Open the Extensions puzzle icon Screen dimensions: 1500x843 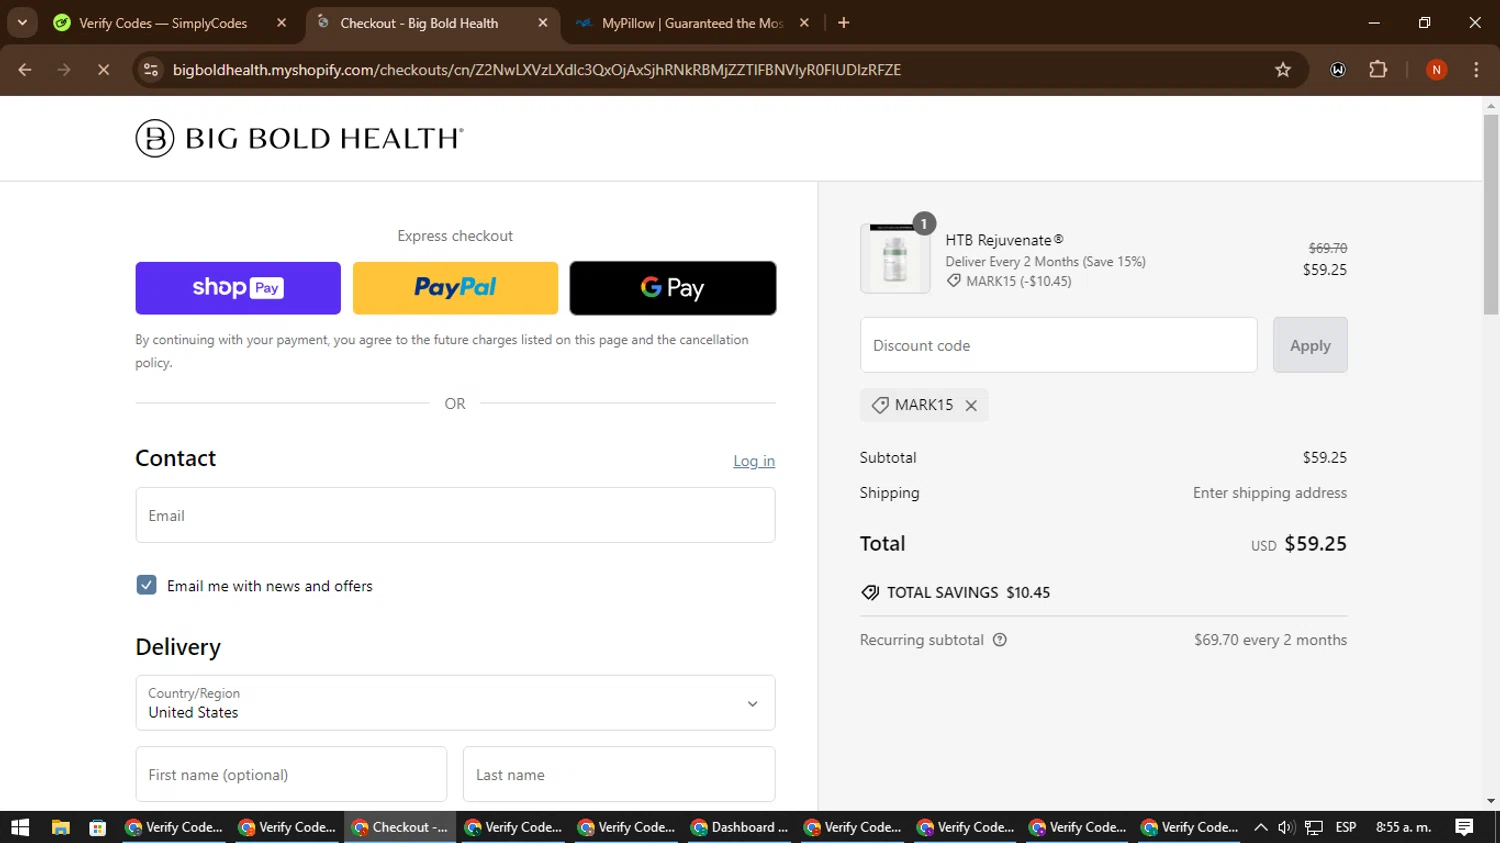1378,70
